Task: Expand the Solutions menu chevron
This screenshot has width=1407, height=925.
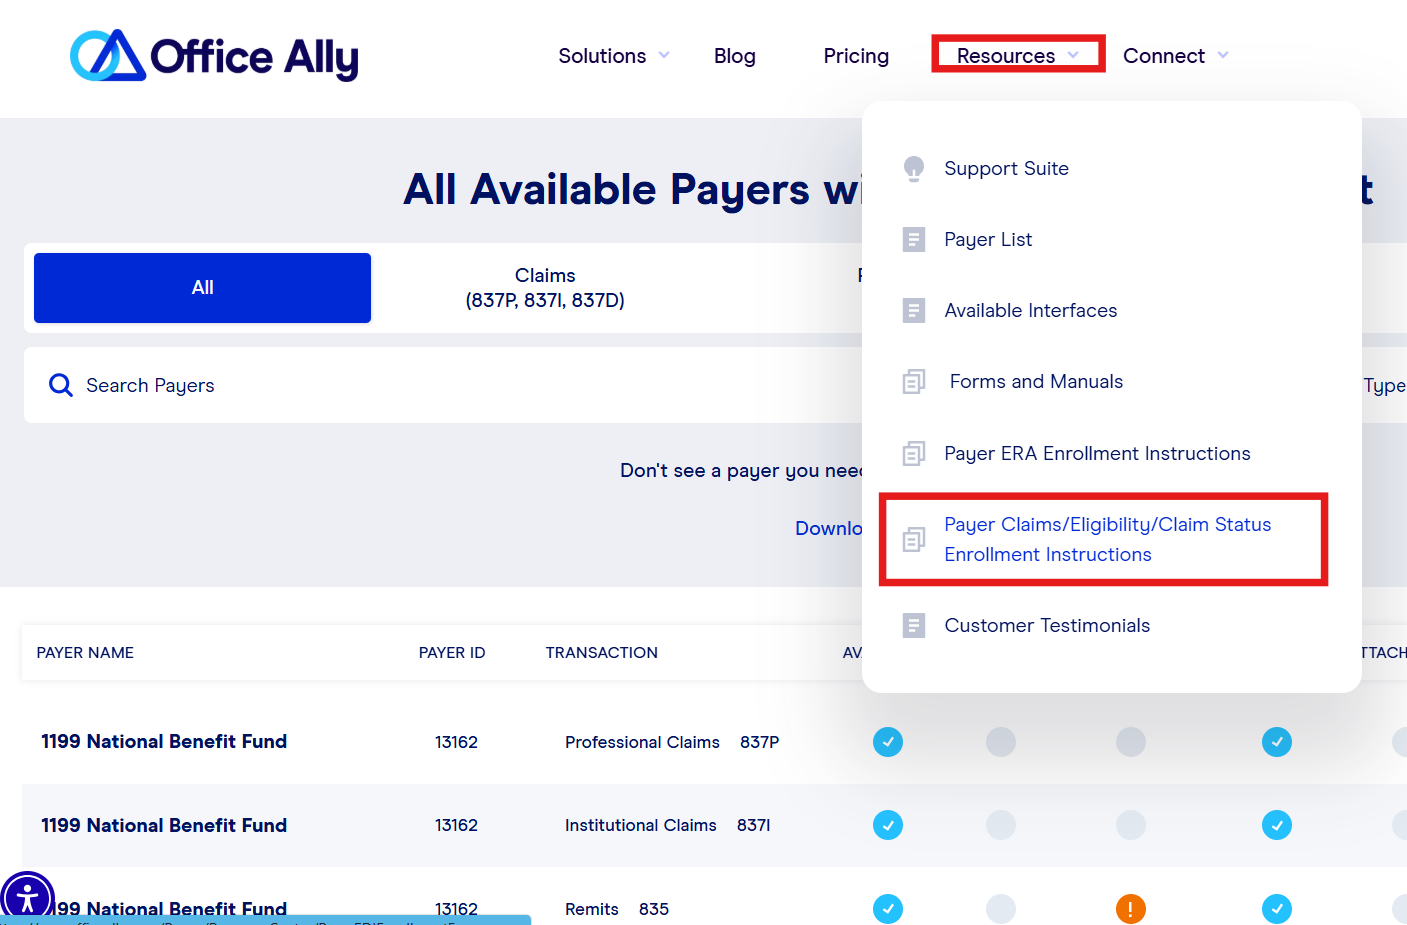Action: pyautogui.click(x=664, y=55)
